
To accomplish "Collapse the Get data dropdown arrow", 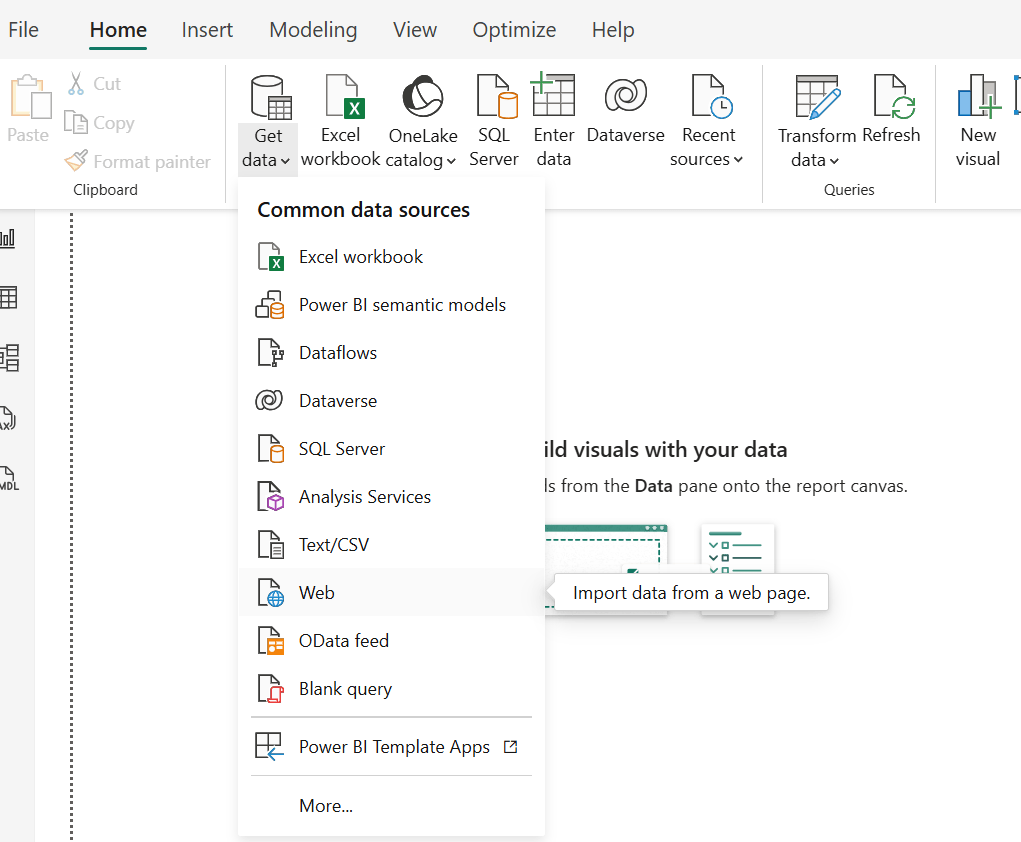I will pyautogui.click(x=285, y=160).
